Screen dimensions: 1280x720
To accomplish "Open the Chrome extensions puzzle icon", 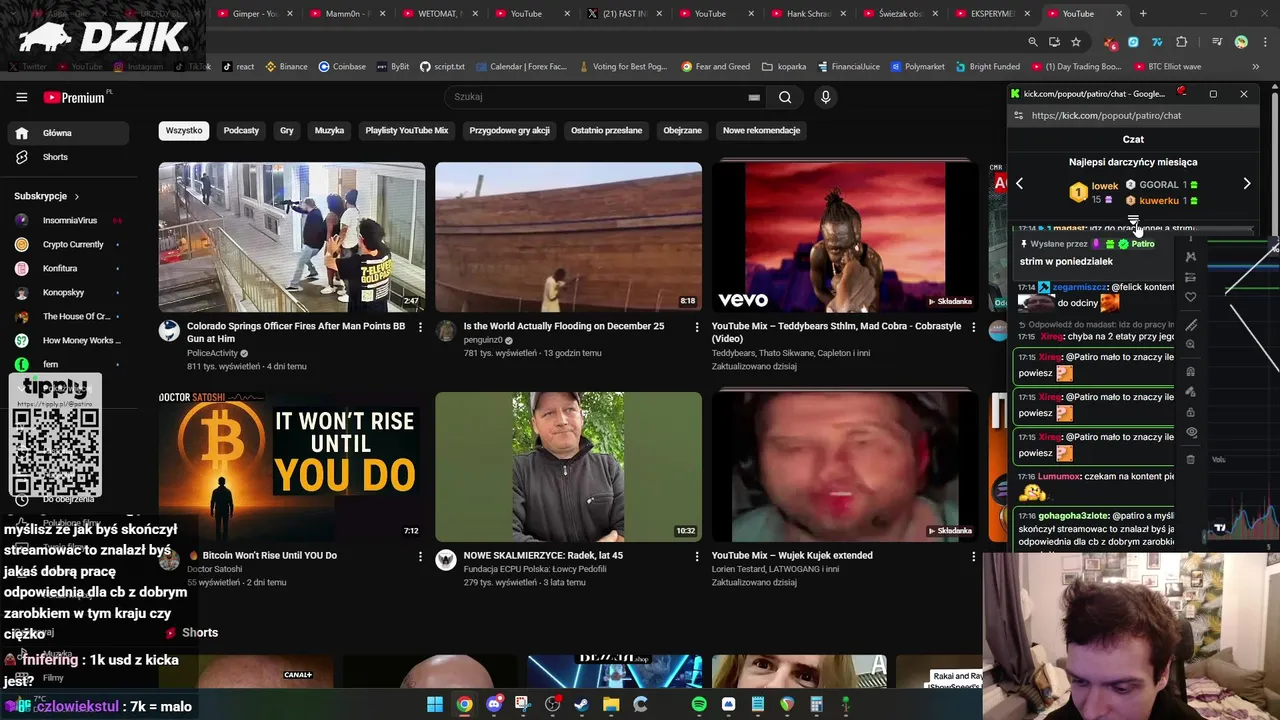I will [1182, 42].
